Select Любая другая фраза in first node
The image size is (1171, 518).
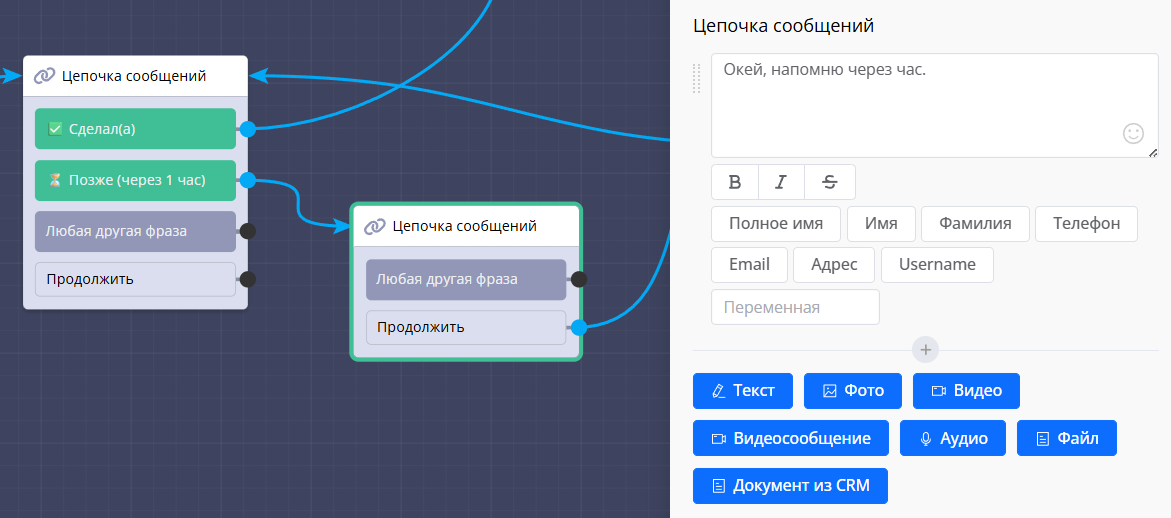point(135,231)
